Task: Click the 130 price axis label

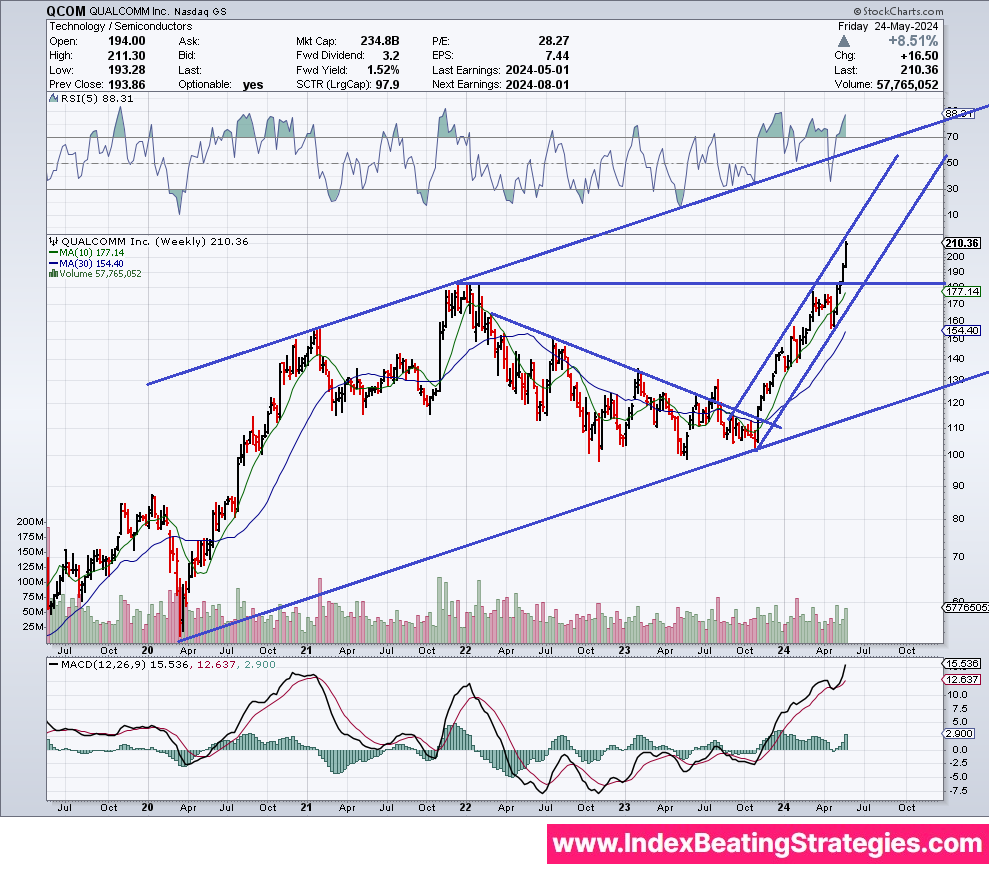Action: click(x=957, y=380)
